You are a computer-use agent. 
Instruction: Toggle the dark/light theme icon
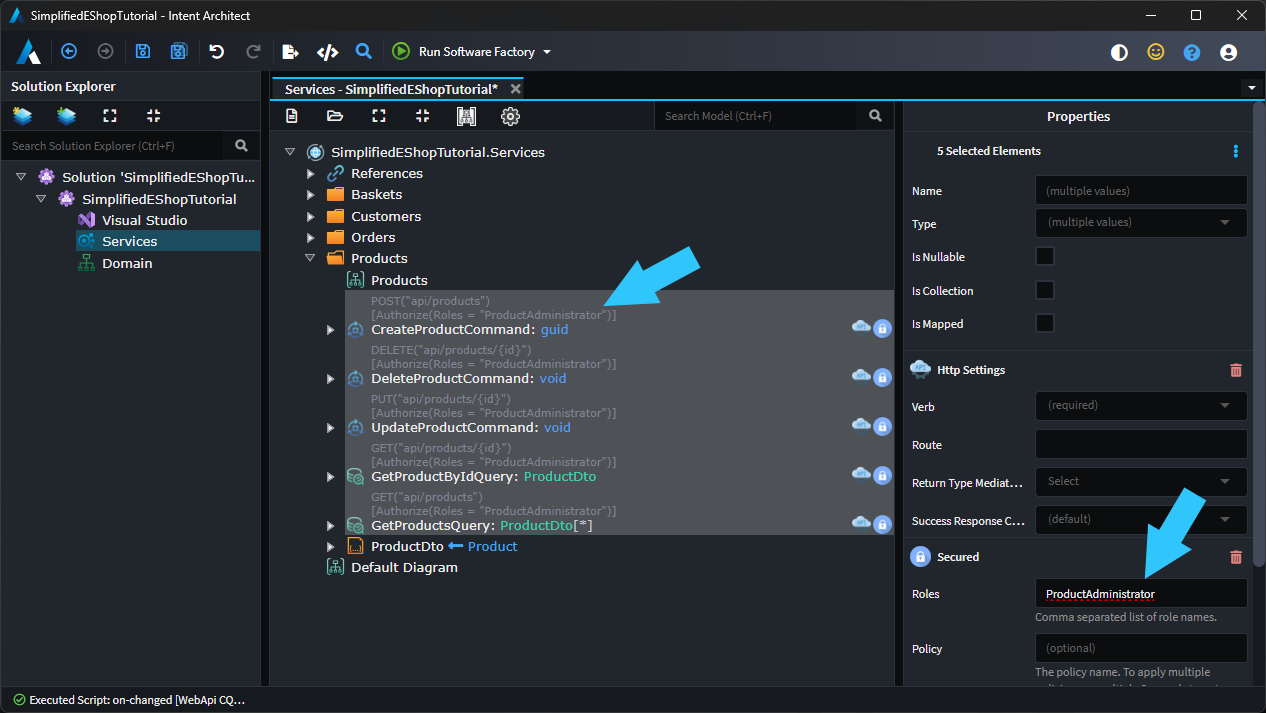tap(1119, 52)
